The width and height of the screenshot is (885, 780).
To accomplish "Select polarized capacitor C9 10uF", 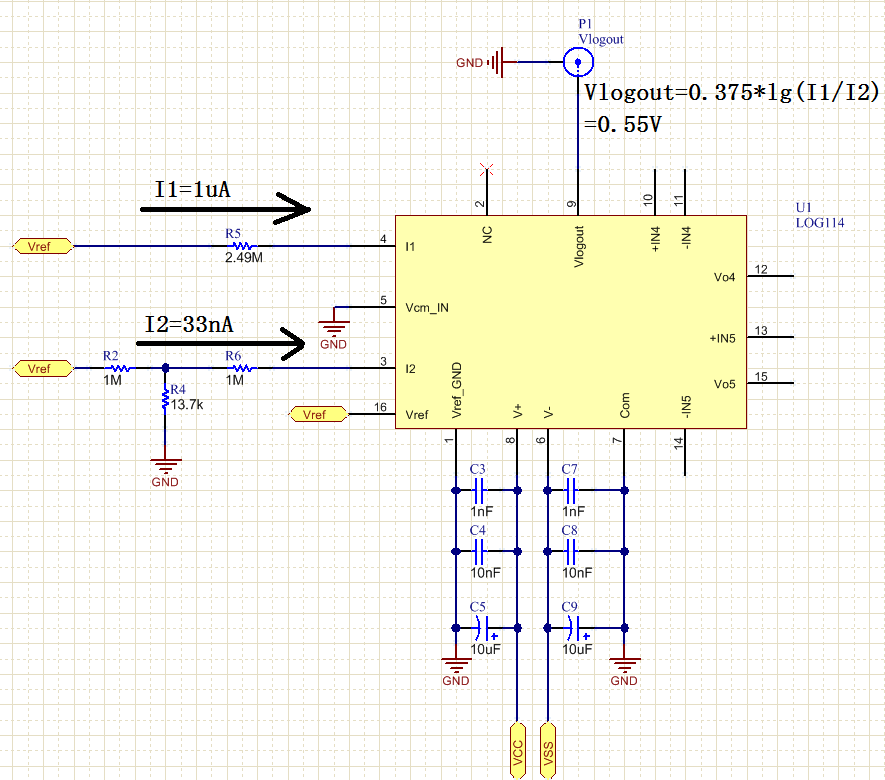I will click(576, 628).
